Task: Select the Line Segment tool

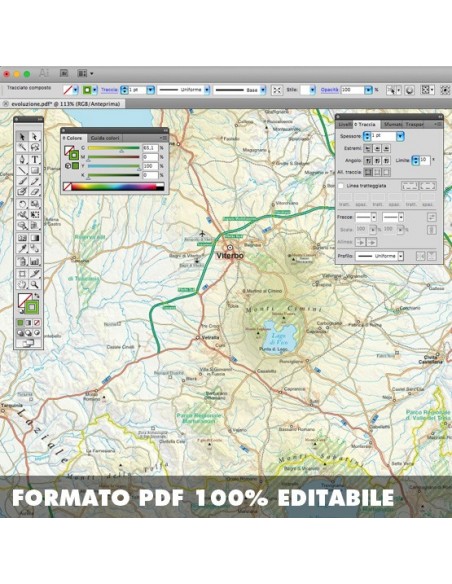Action: pos(22,171)
